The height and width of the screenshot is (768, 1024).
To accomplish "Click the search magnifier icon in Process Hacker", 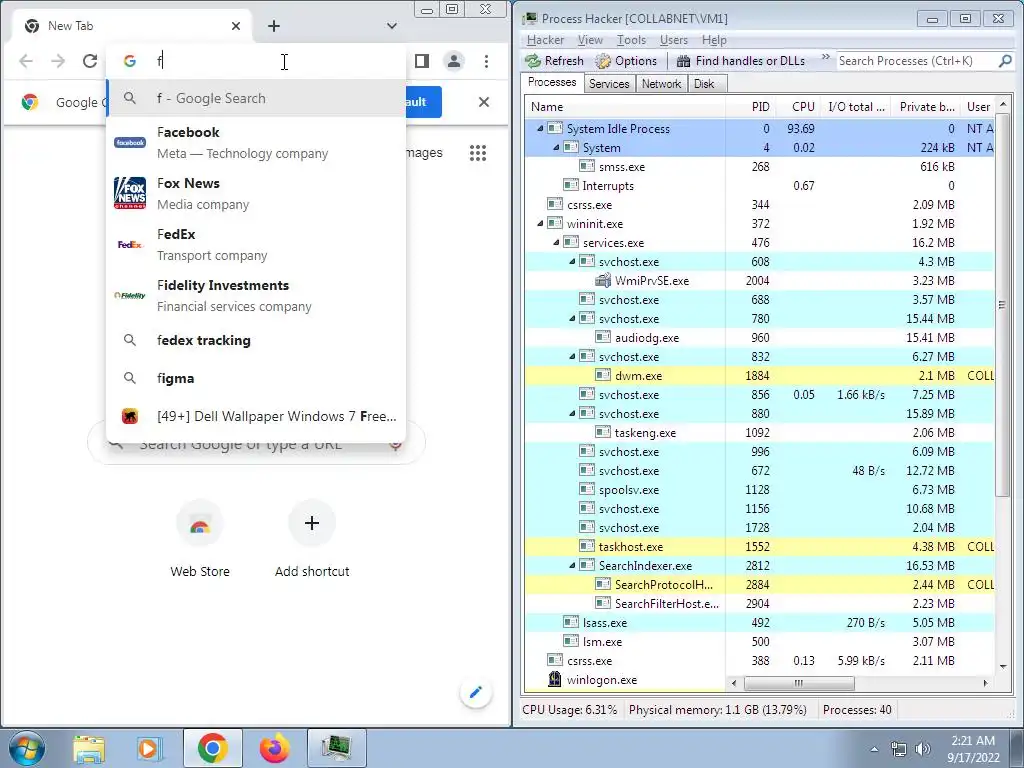I will coord(1005,61).
